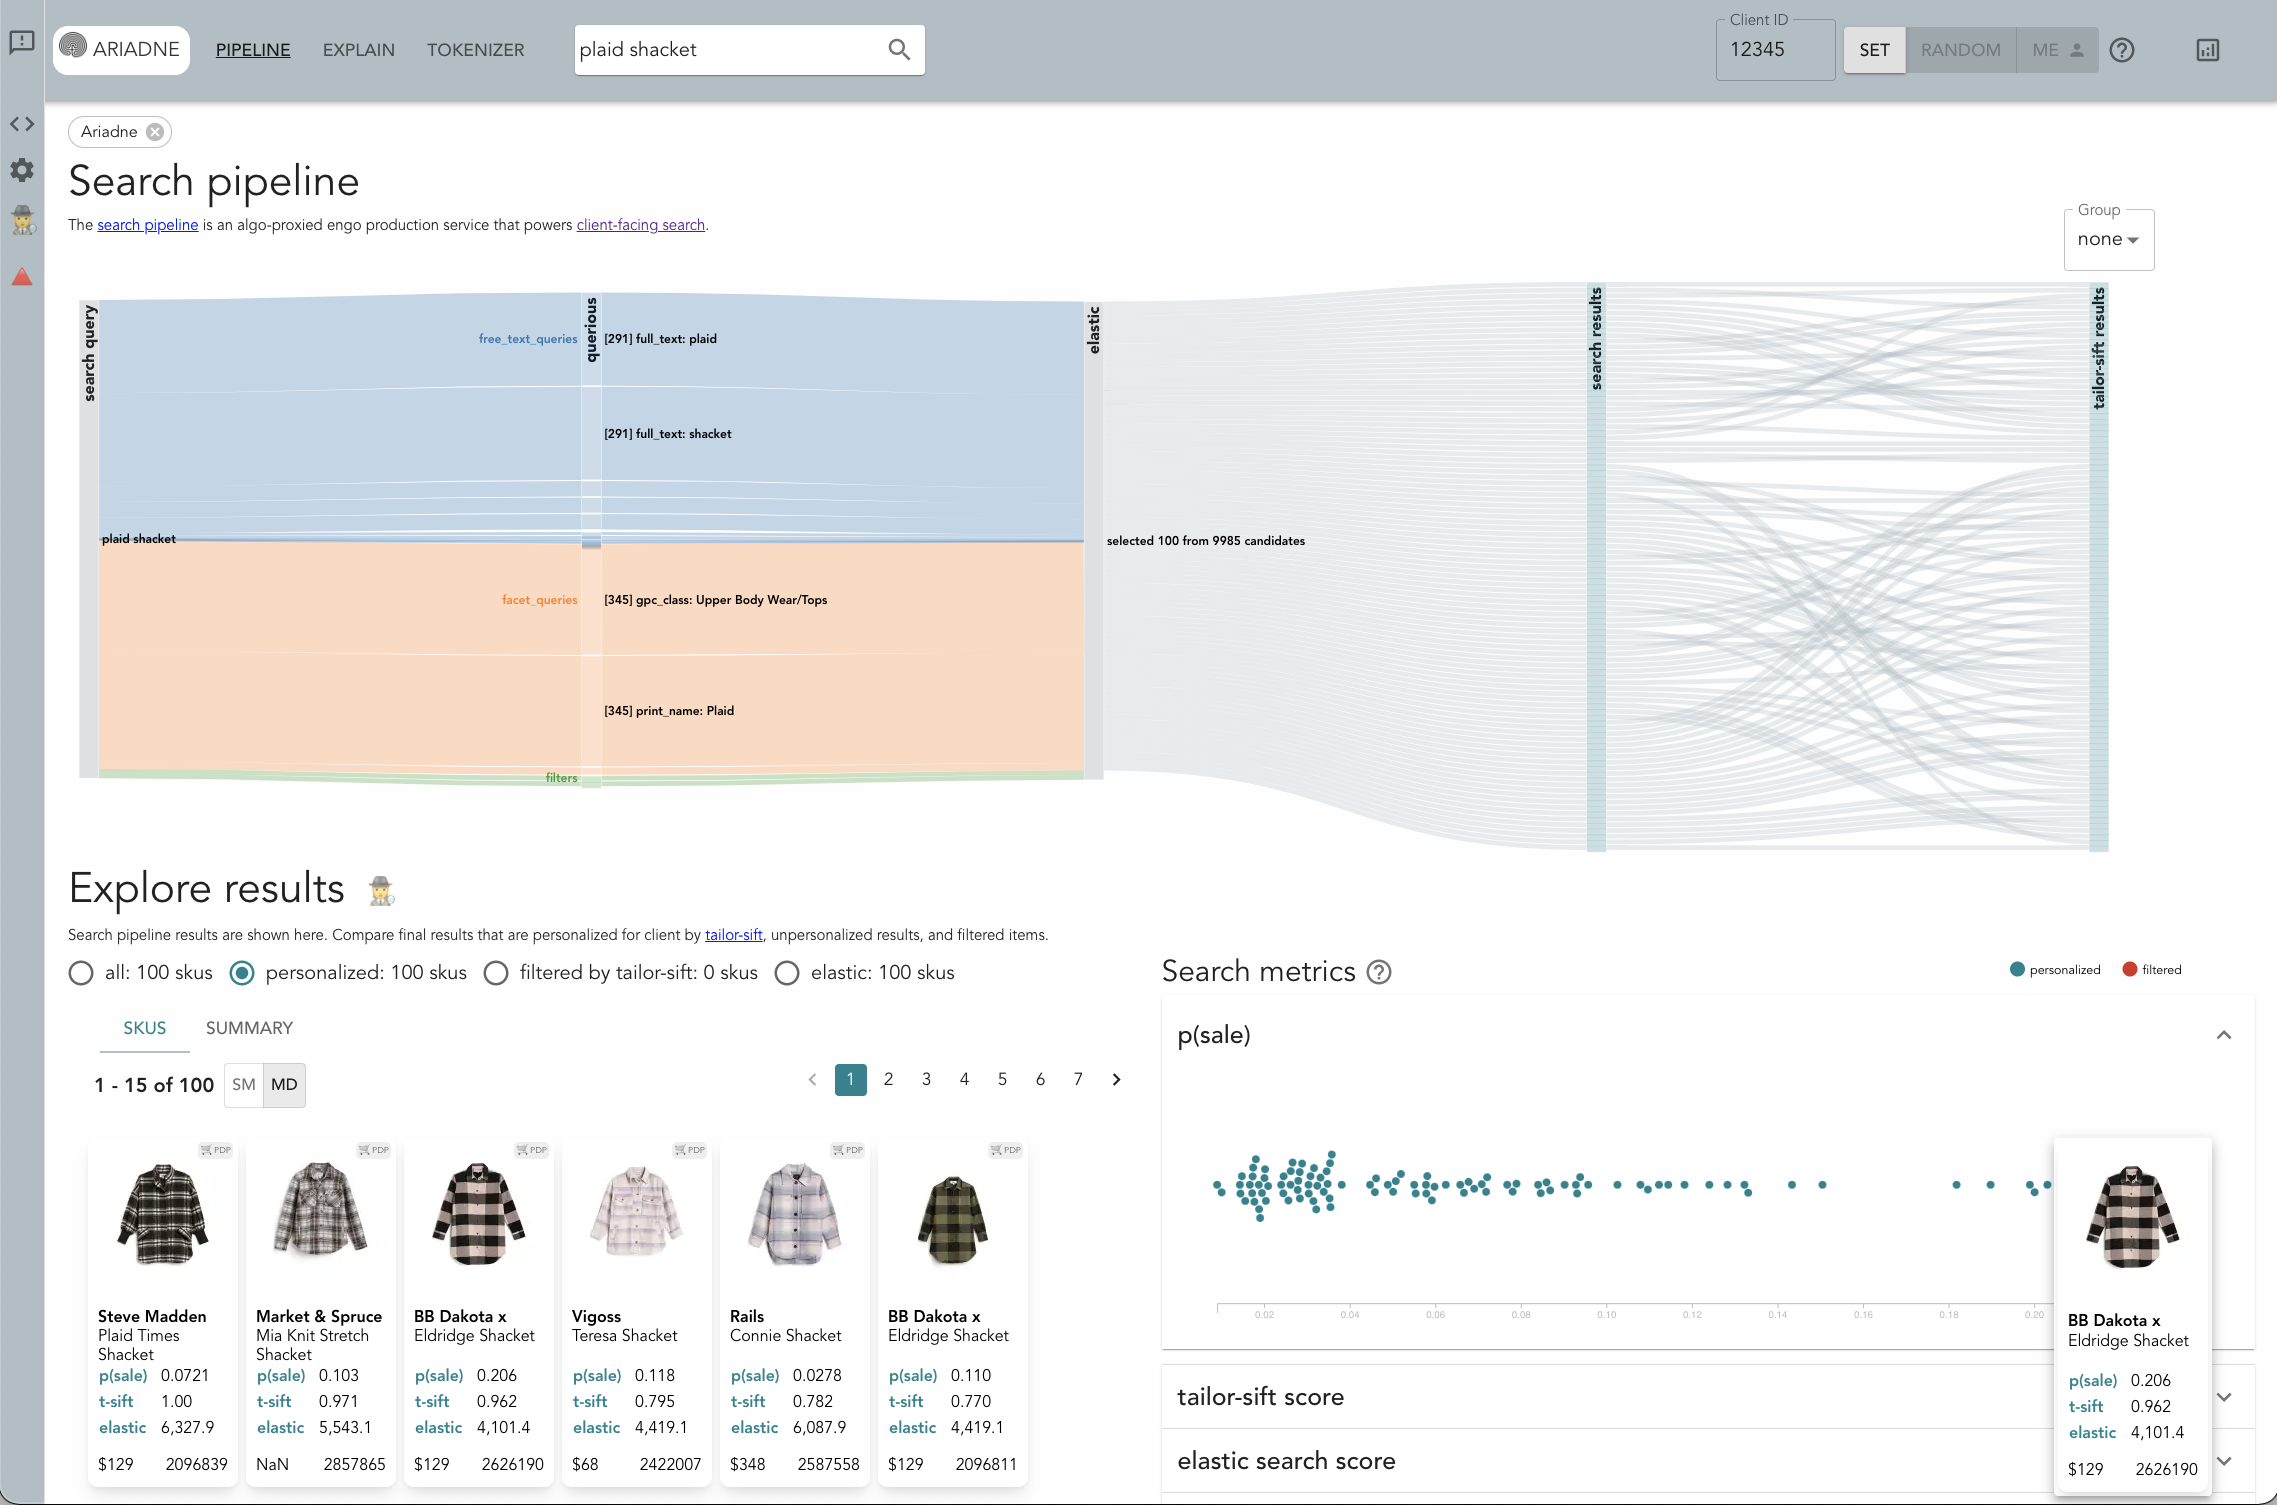Click the code brackets sidebar icon
Viewport: 2277px width, 1505px height.
[22, 124]
